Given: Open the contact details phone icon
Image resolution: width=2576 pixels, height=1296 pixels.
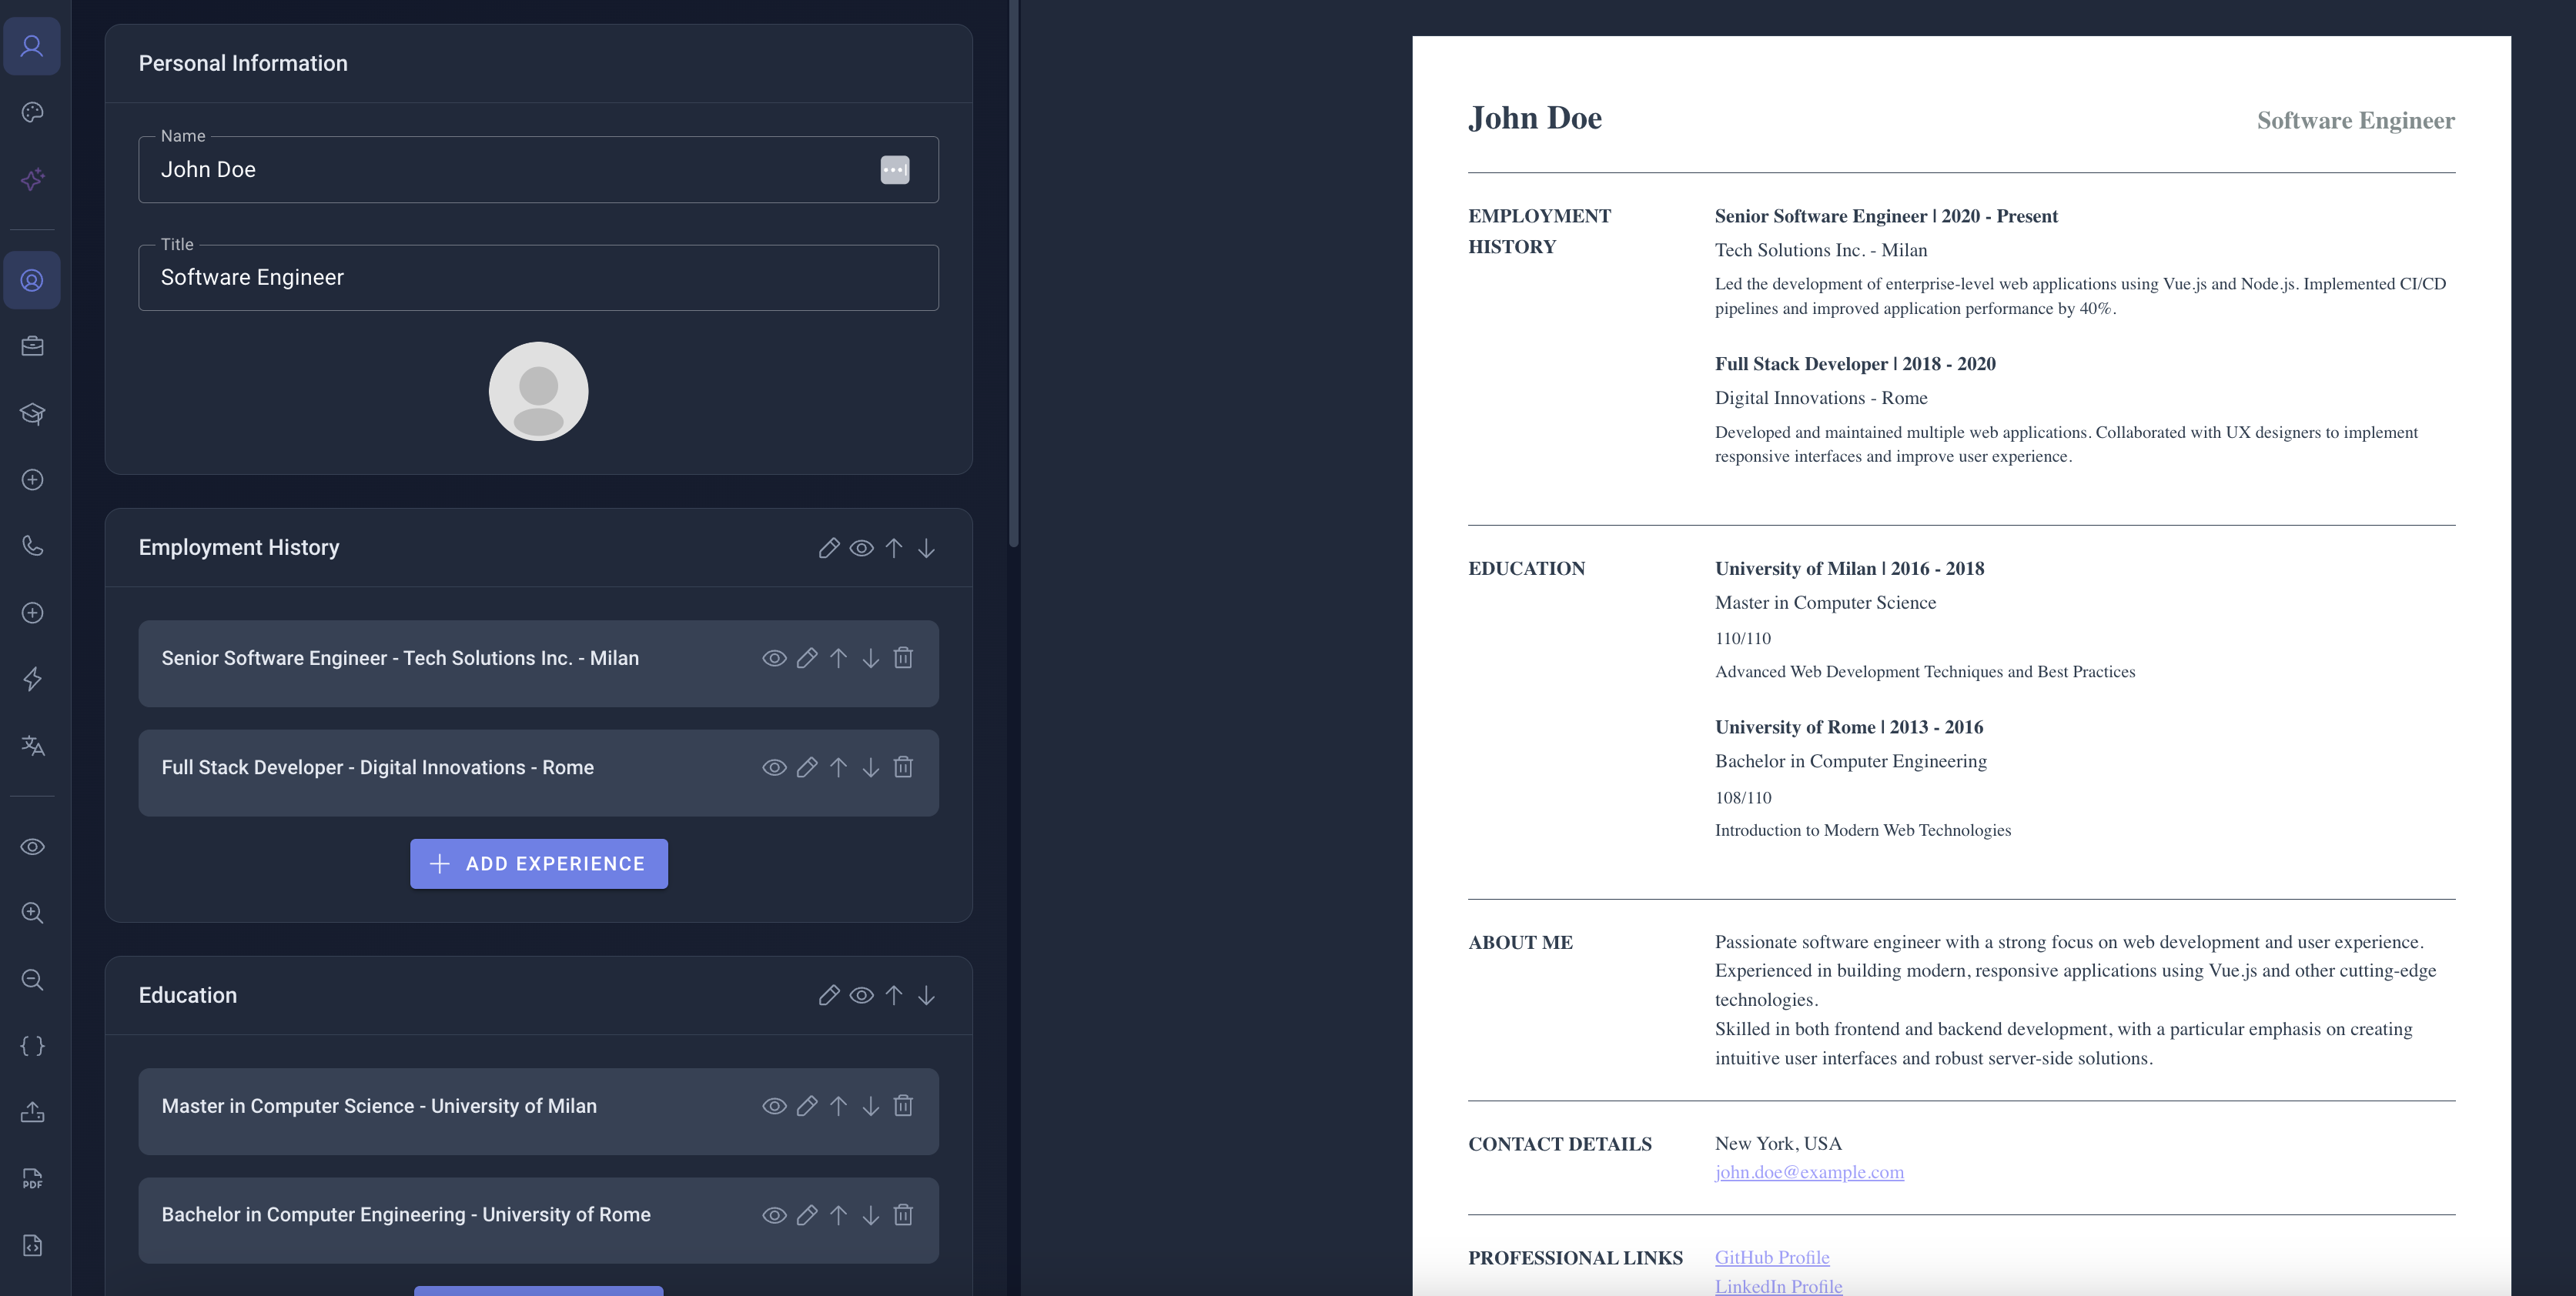Looking at the screenshot, I should 32,546.
